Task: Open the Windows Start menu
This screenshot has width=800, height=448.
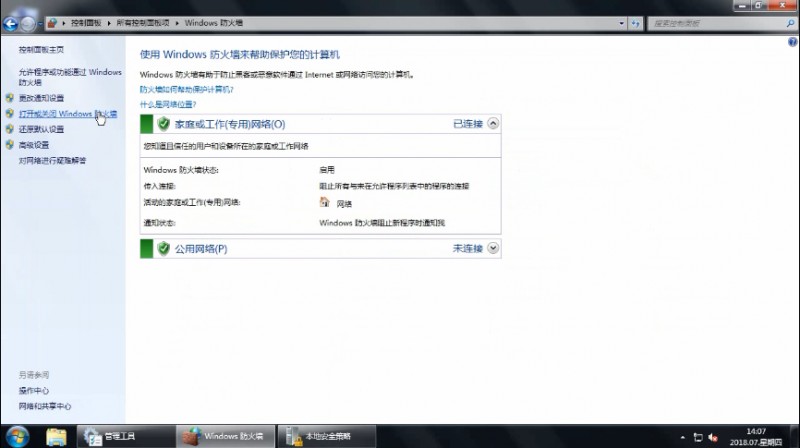Action: click(x=17, y=437)
